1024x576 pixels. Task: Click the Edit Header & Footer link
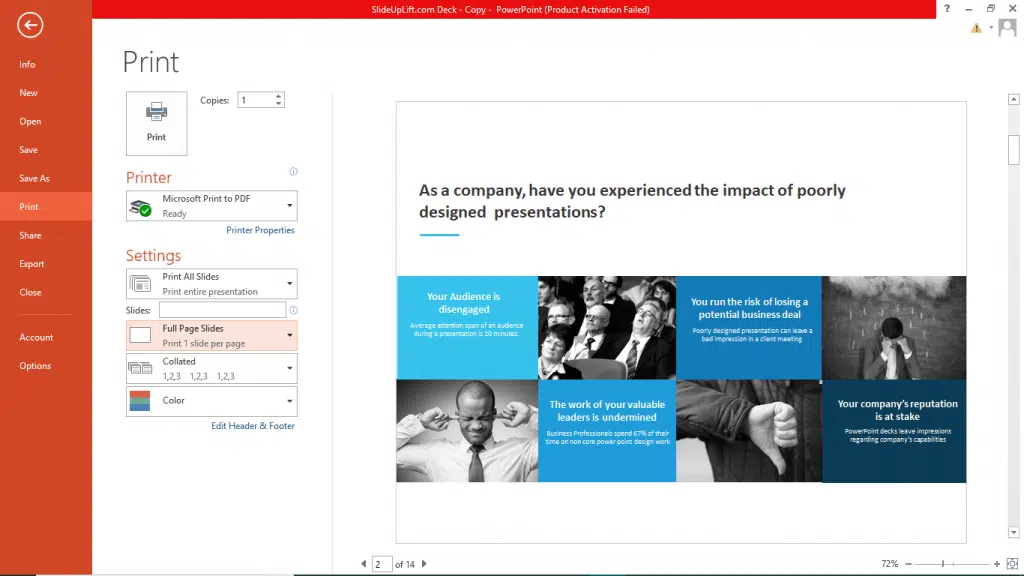point(253,426)
